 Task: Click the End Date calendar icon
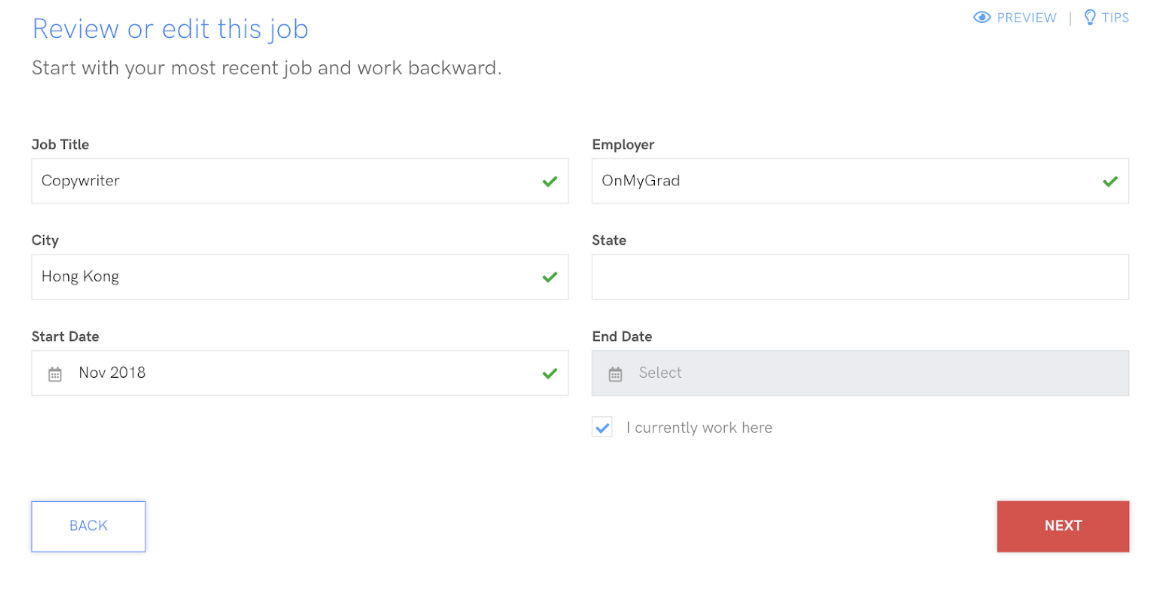click(x=616, y=374)
